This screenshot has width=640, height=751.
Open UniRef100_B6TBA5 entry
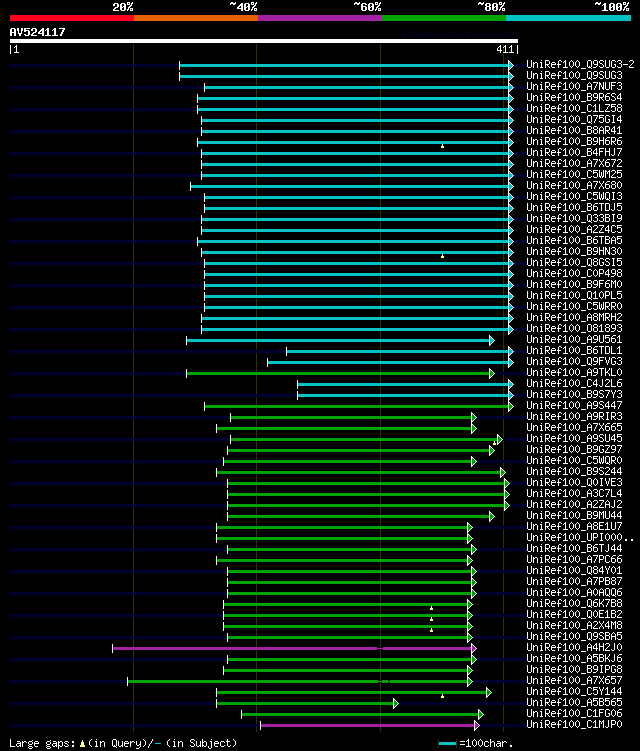(x=574, y=240)
